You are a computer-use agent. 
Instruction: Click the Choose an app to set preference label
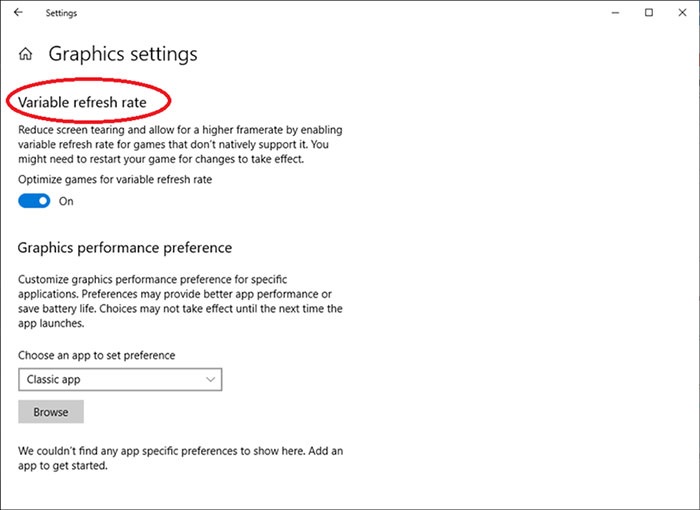point(97,355)
